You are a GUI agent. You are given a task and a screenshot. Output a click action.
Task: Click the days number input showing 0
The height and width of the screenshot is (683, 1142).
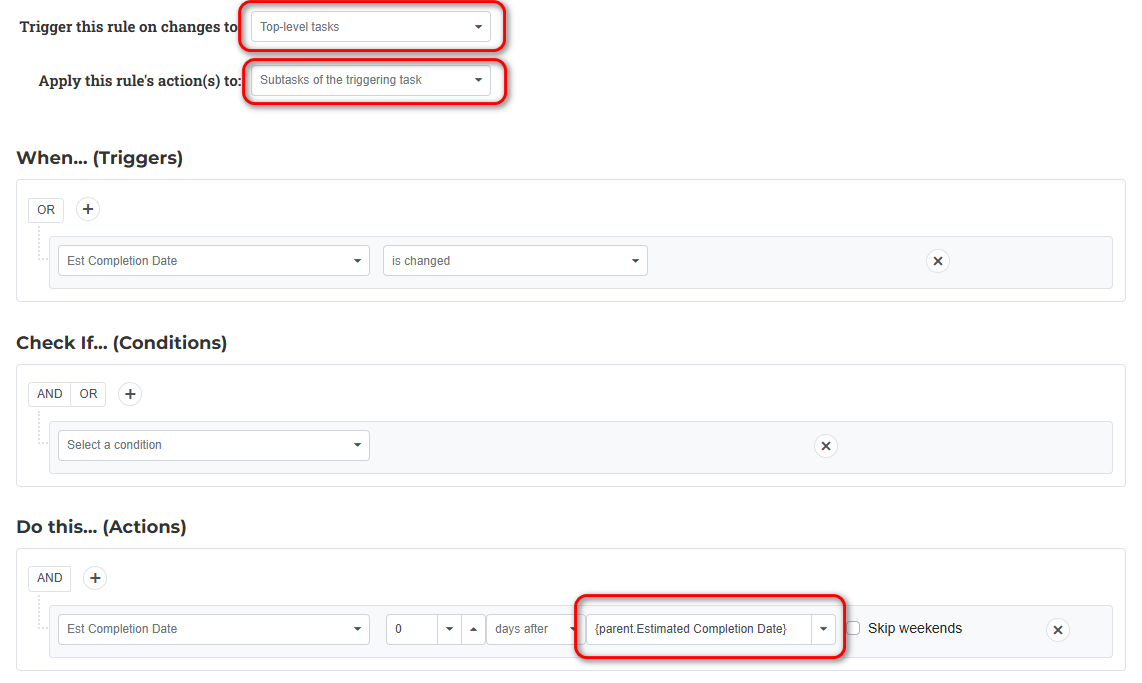click(x=412, y=629)
